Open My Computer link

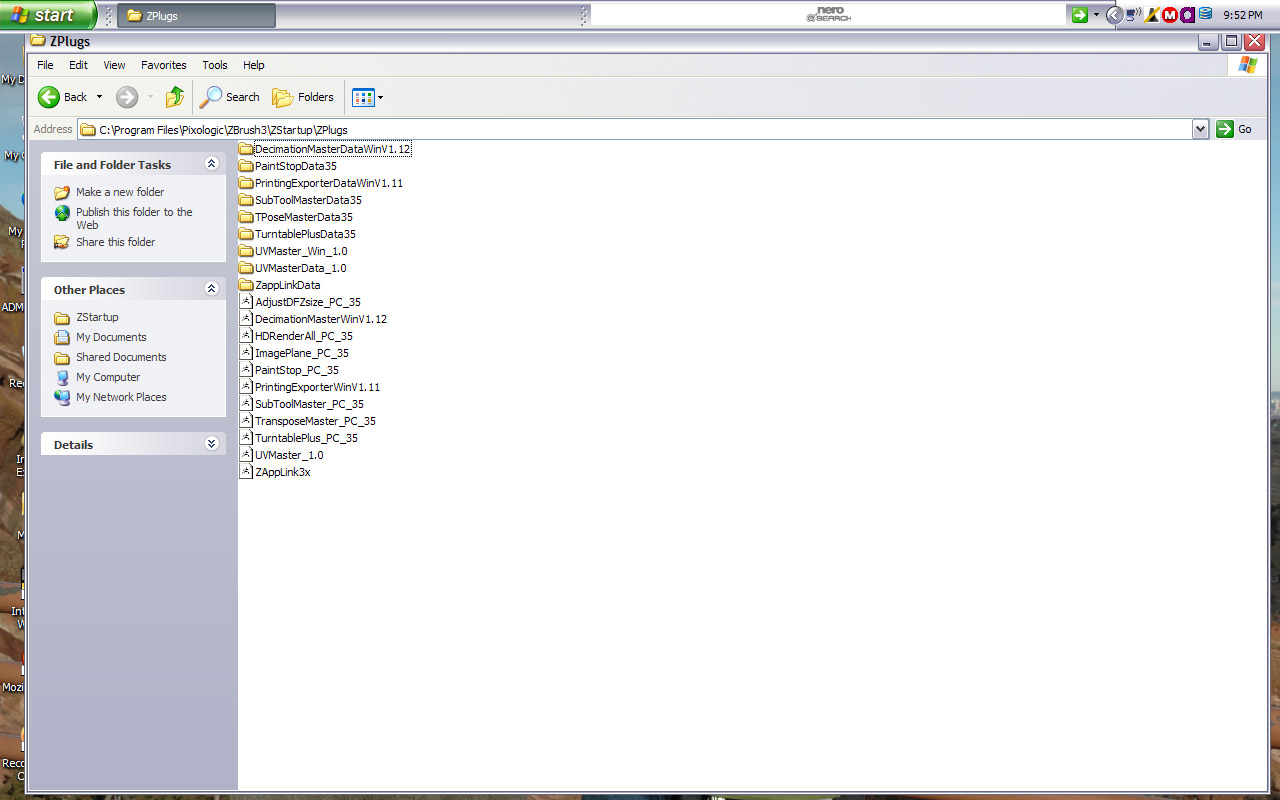click(x=108, y=377)
